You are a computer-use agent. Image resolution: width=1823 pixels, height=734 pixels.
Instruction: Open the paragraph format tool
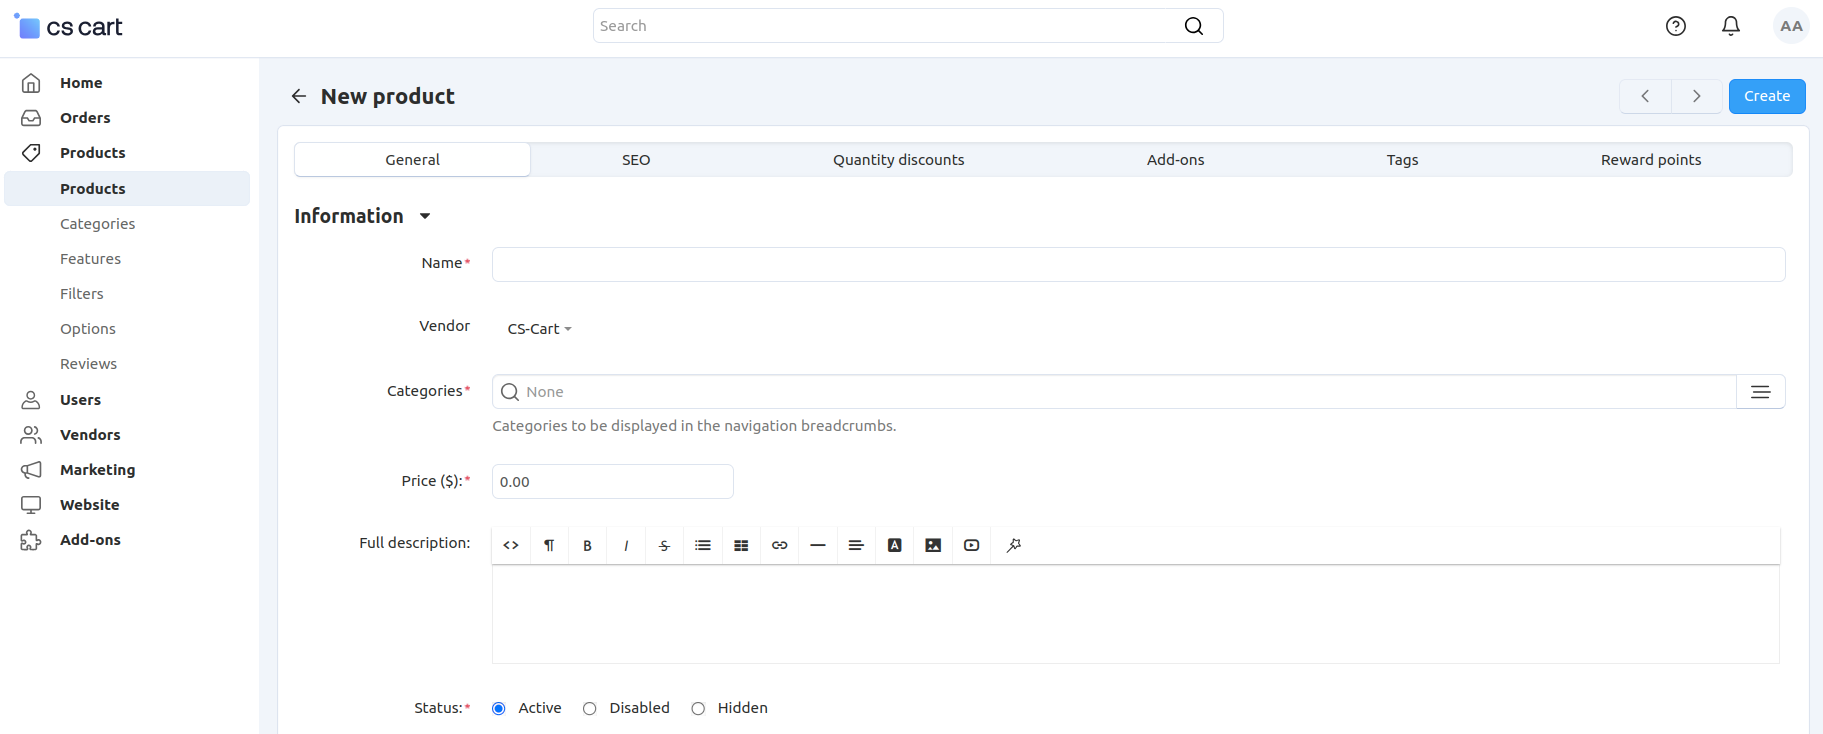click(x=549, y=545)
